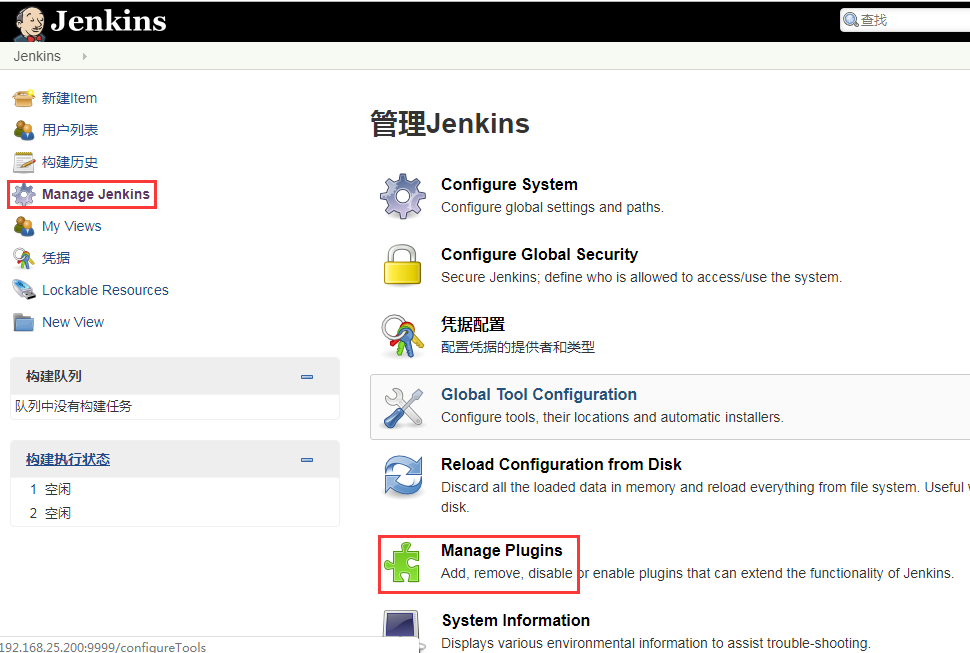970x653 pixels.
Task: Click inside the 查找 search box
Action: tap(905, 20)
